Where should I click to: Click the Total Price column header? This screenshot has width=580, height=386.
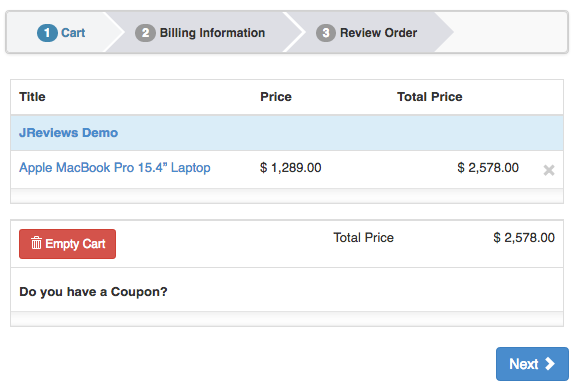(x=429, y=97)
